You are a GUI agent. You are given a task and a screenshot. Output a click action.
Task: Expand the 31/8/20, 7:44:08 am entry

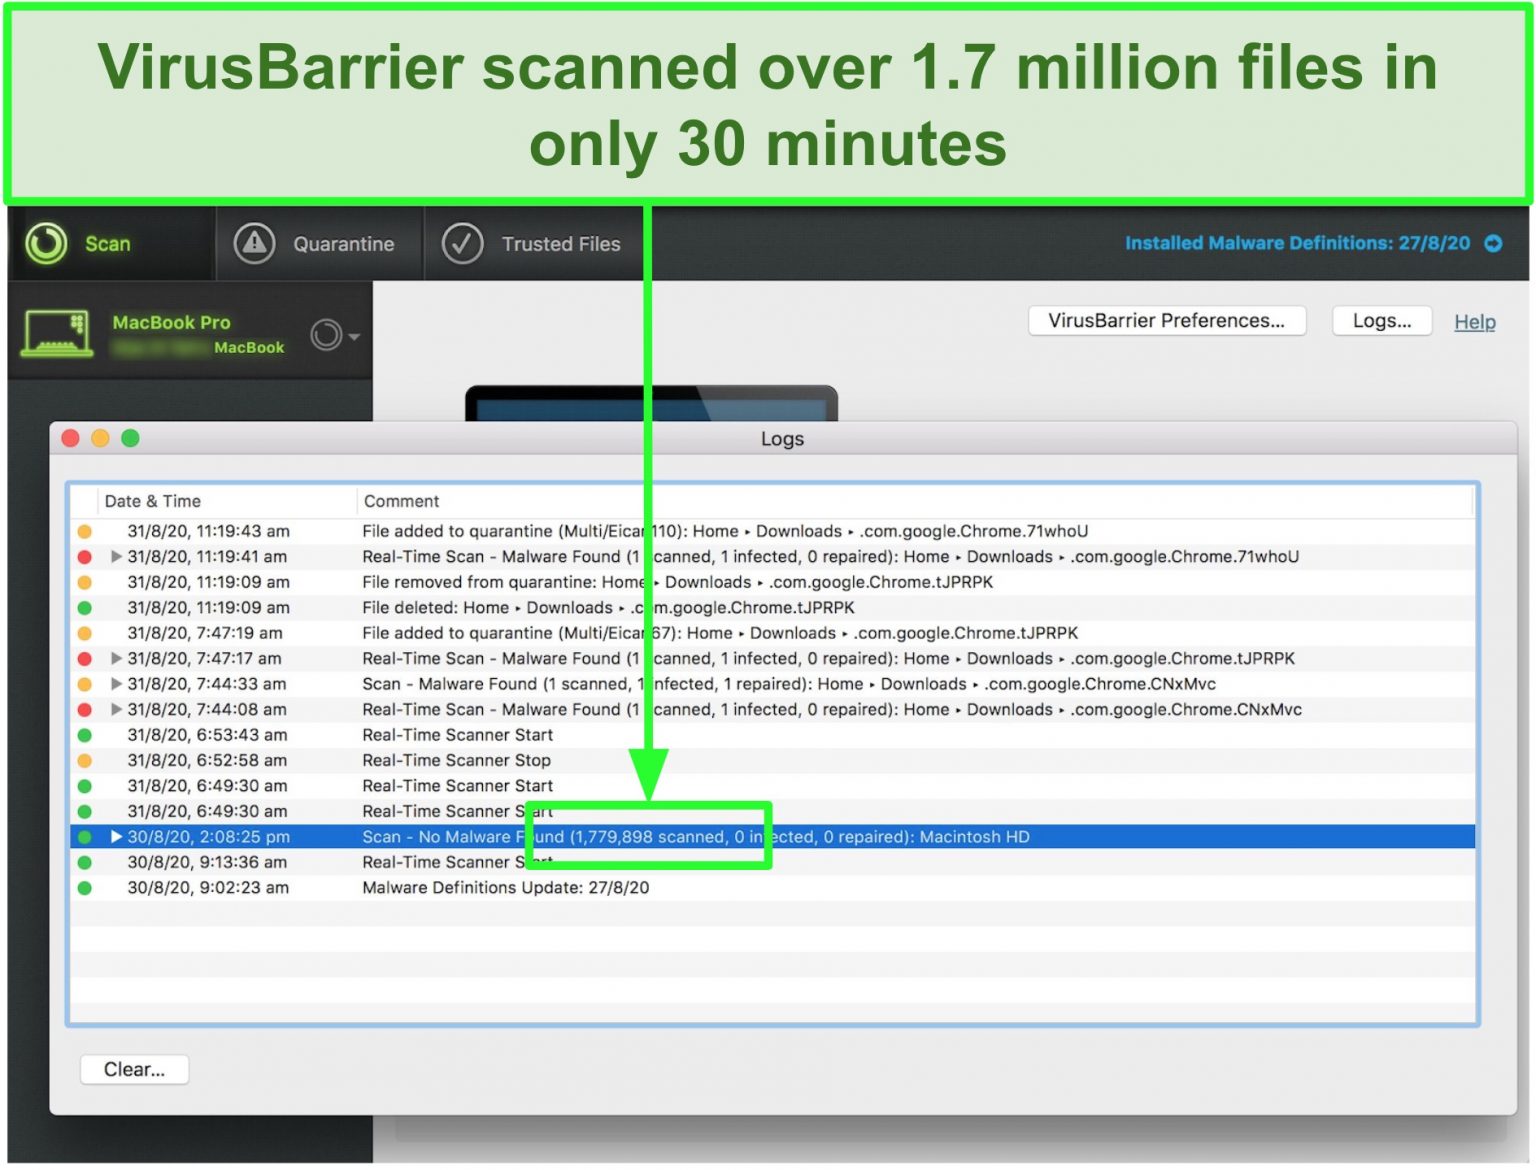pyautogui.click(x=116, y=710)
